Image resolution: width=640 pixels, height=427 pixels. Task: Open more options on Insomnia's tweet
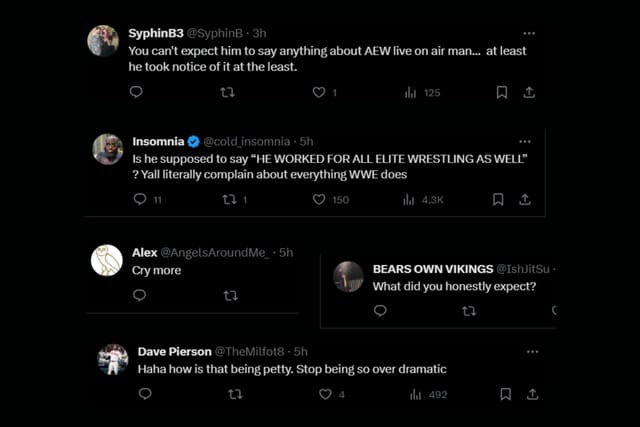click(525, 141)
